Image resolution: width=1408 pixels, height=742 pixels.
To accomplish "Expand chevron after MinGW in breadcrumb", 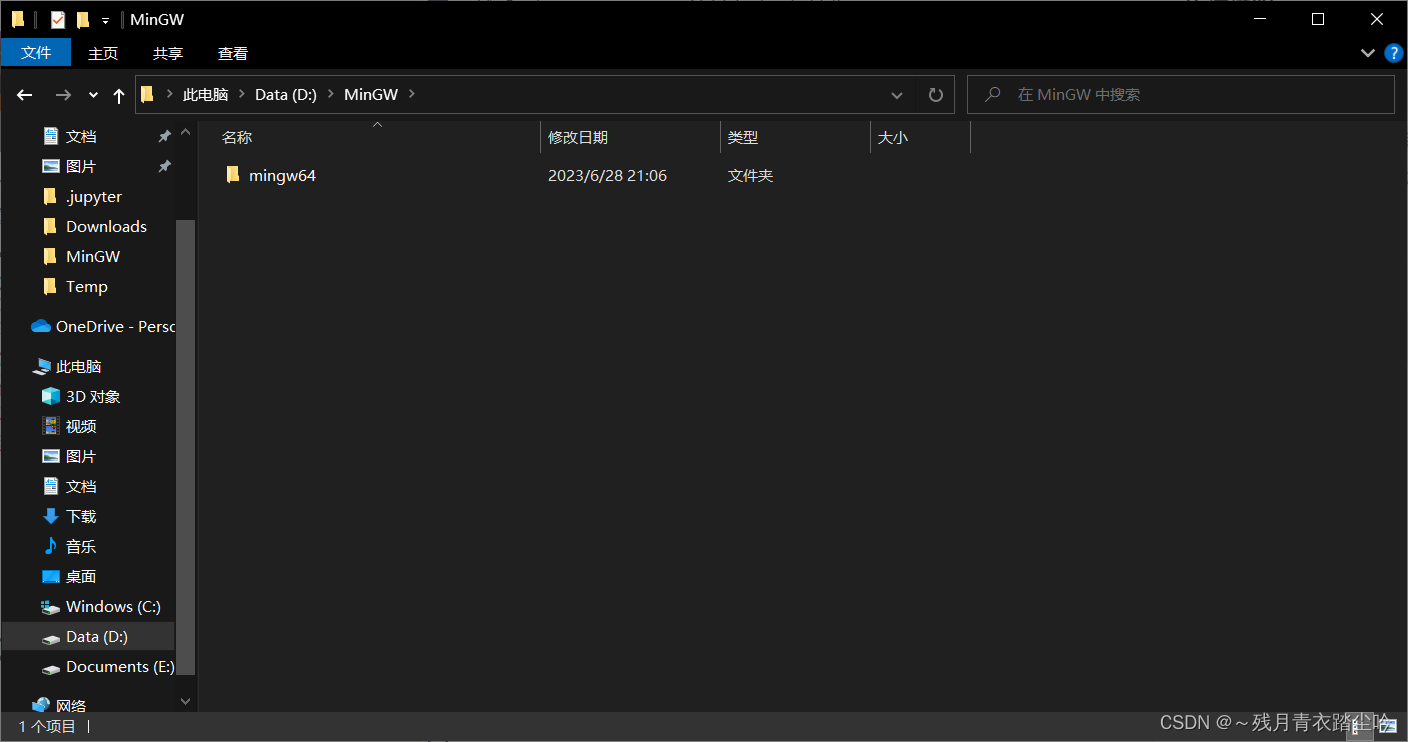I will 411,95.
